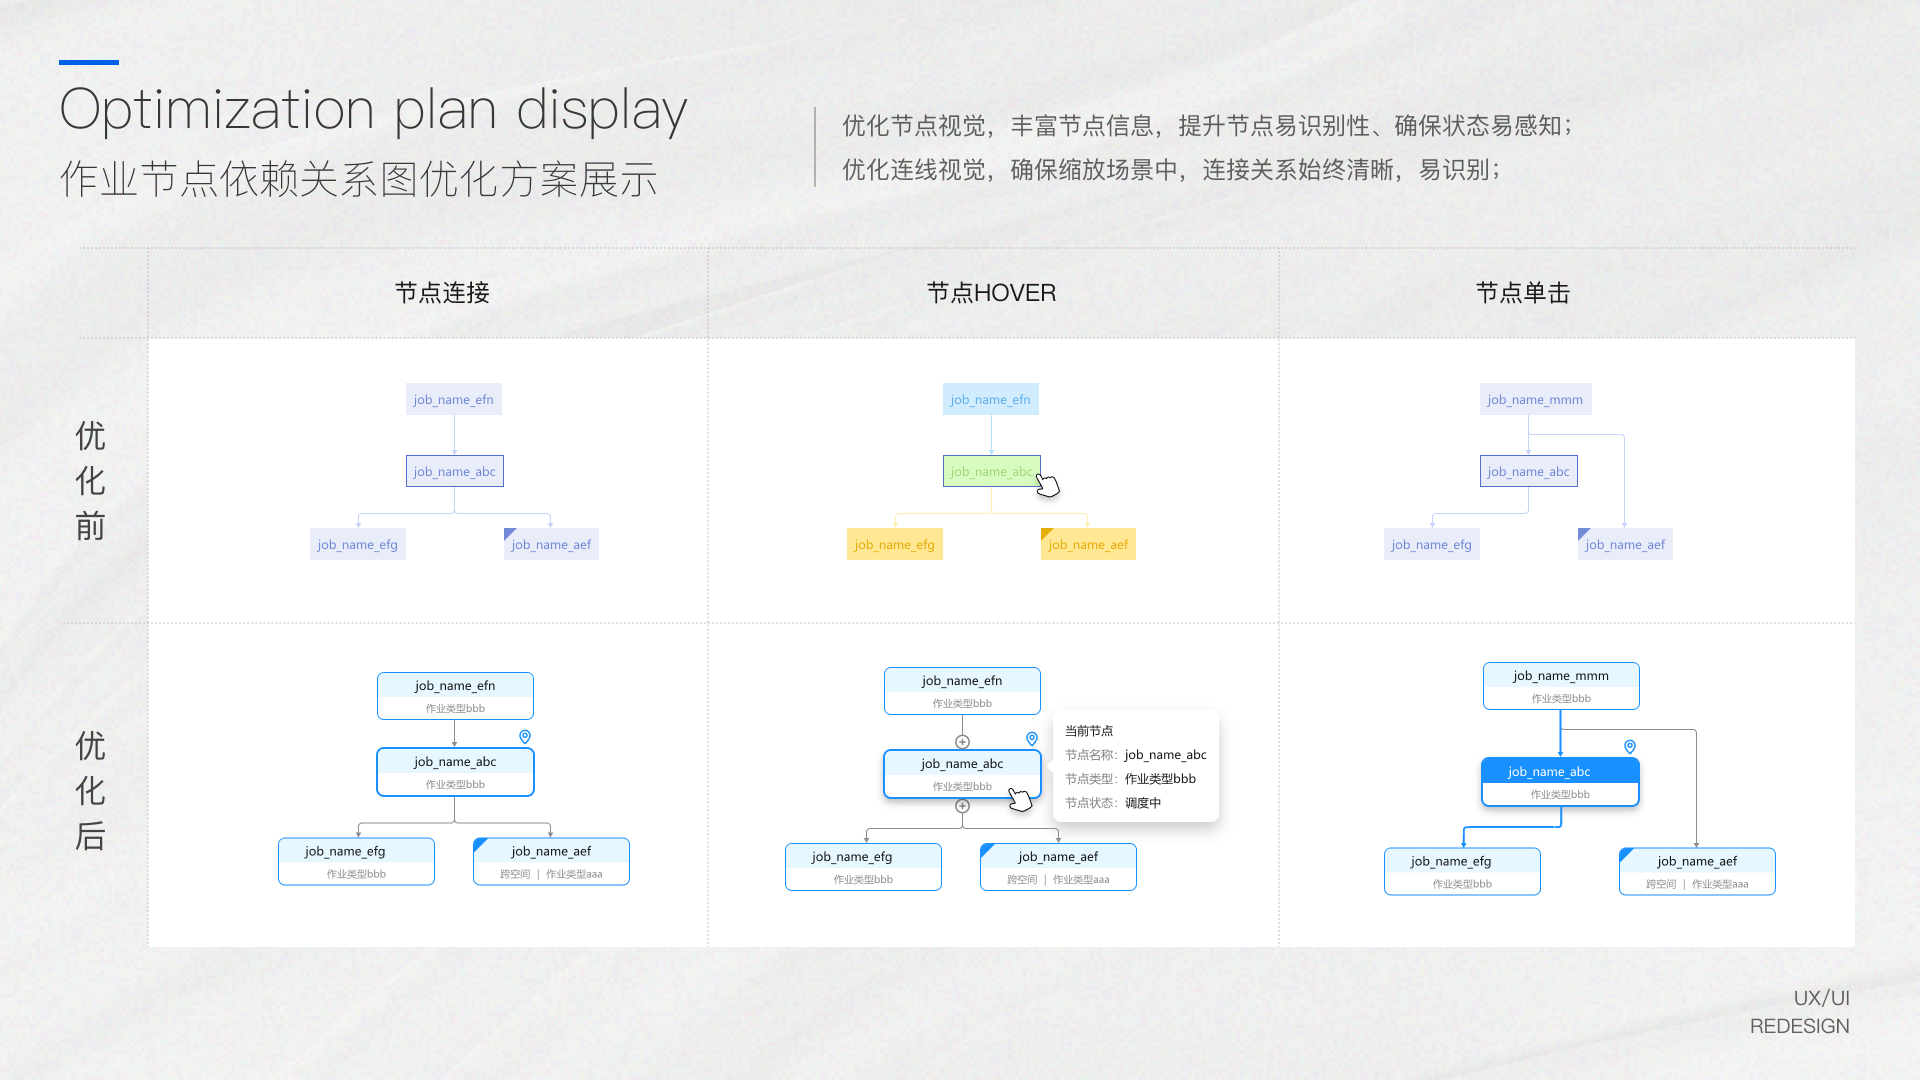Select the 节点单击 column header
The image size is (1920, 1080).
pos(1523,293)
